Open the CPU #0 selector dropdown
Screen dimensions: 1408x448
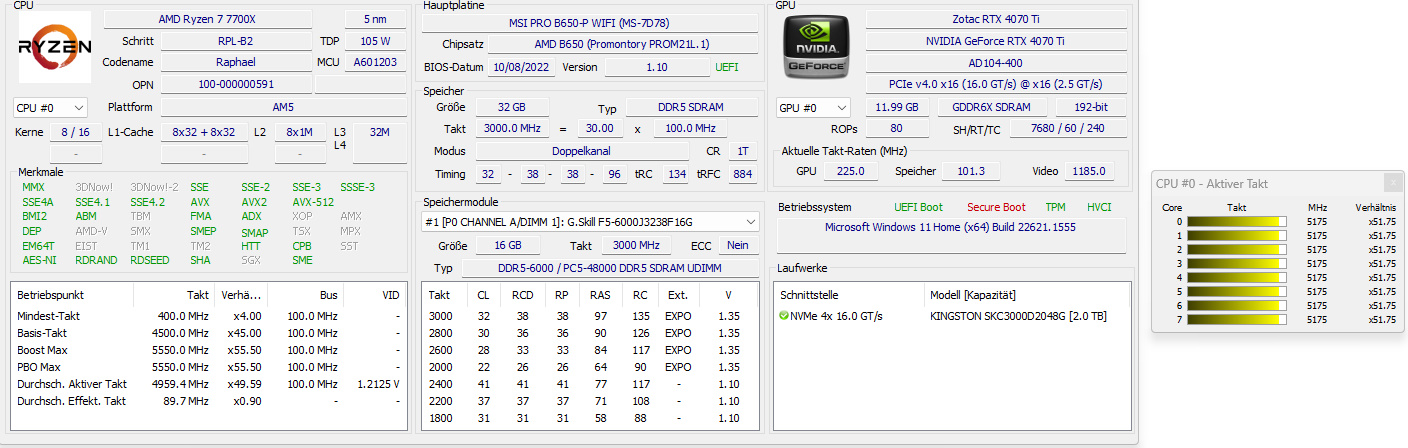point(51,107)
